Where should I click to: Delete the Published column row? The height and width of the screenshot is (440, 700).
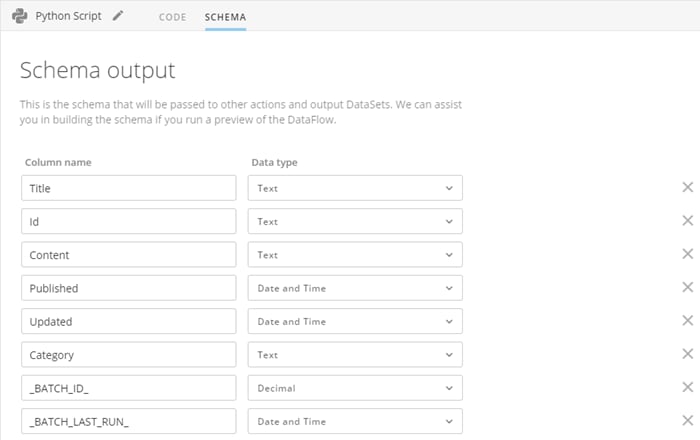[688, 287]
